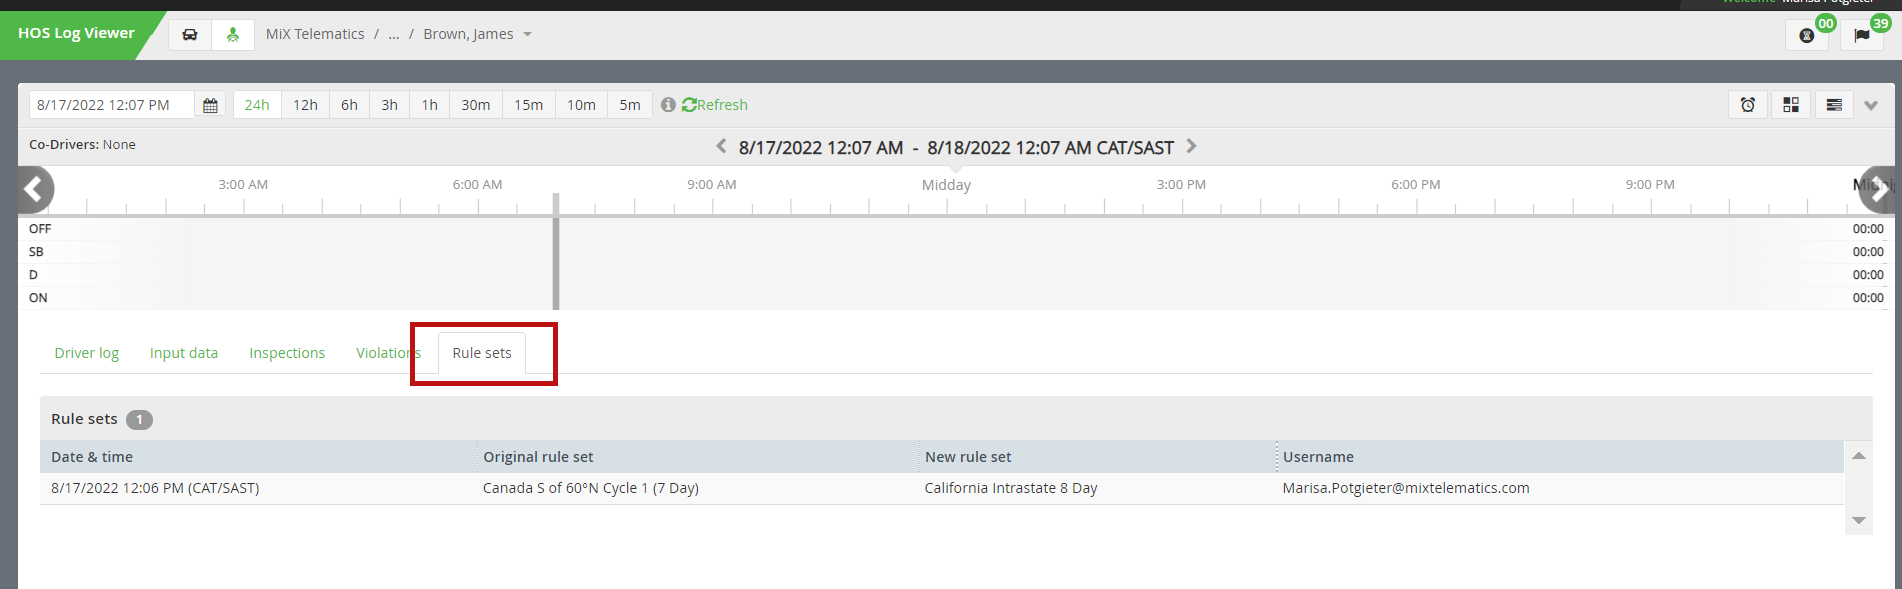
Task: Select the 30m time range
Action: point(475,105)
